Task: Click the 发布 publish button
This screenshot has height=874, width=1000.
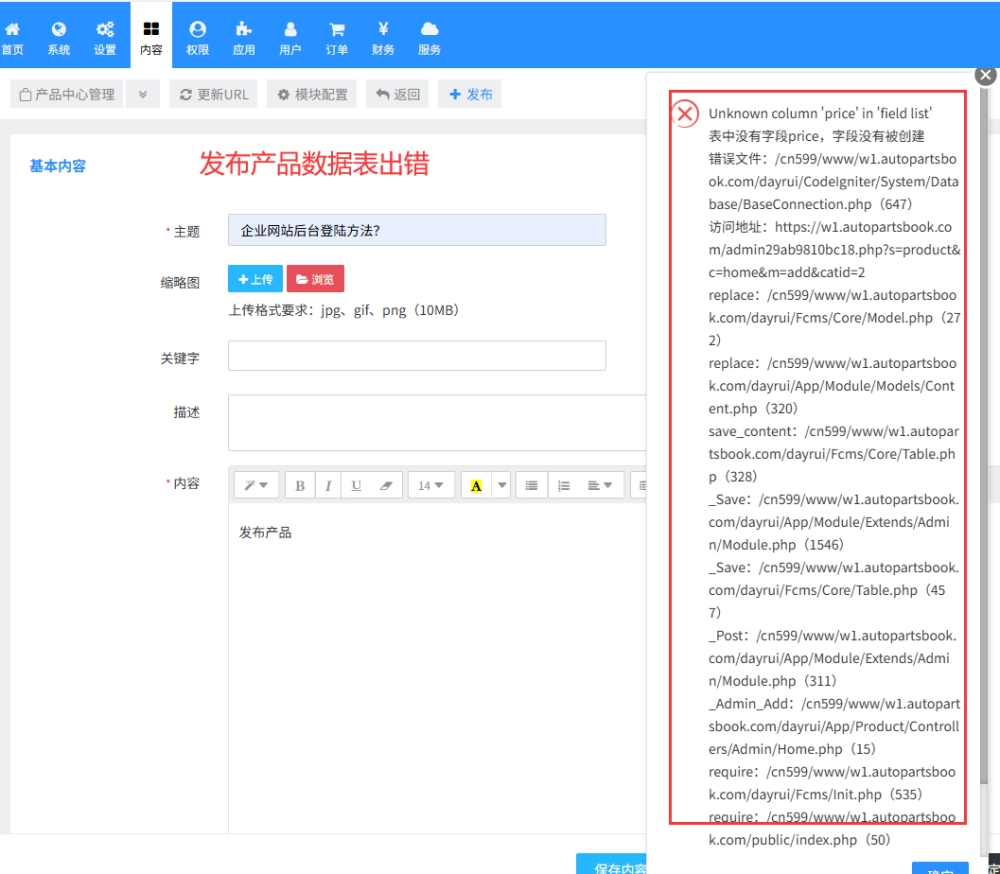Action: point(470,94)
